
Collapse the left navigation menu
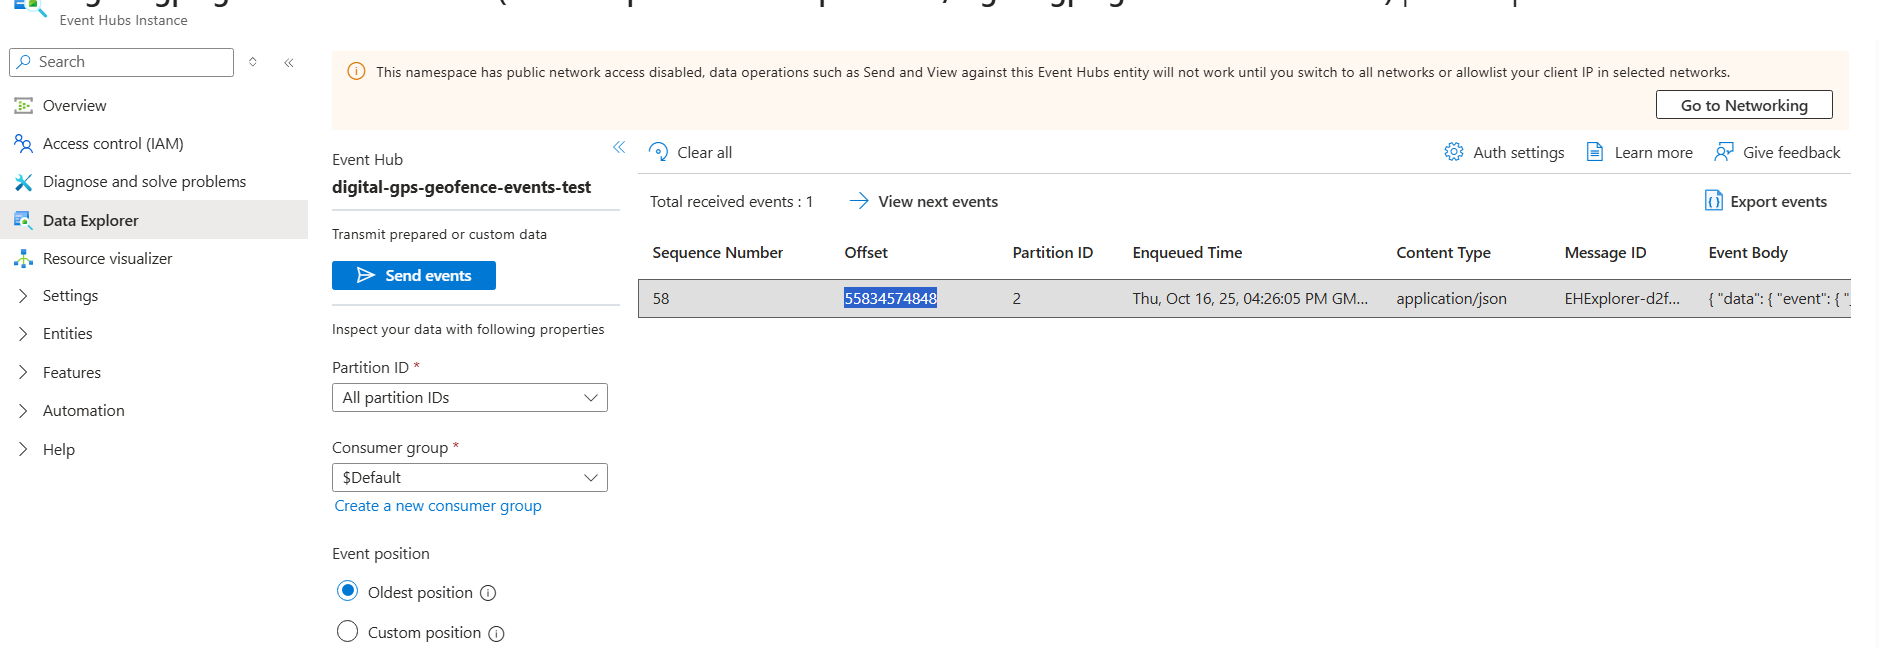pyautogui.click(x=289, y=62)
